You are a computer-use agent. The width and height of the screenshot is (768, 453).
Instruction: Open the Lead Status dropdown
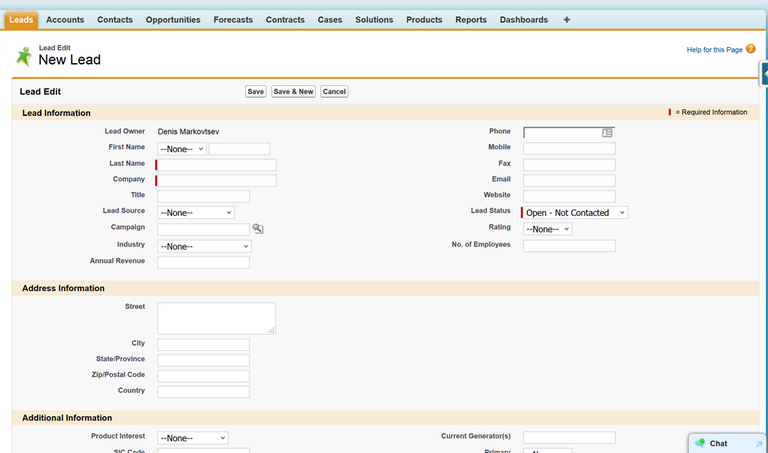click(x=575, y=213)
